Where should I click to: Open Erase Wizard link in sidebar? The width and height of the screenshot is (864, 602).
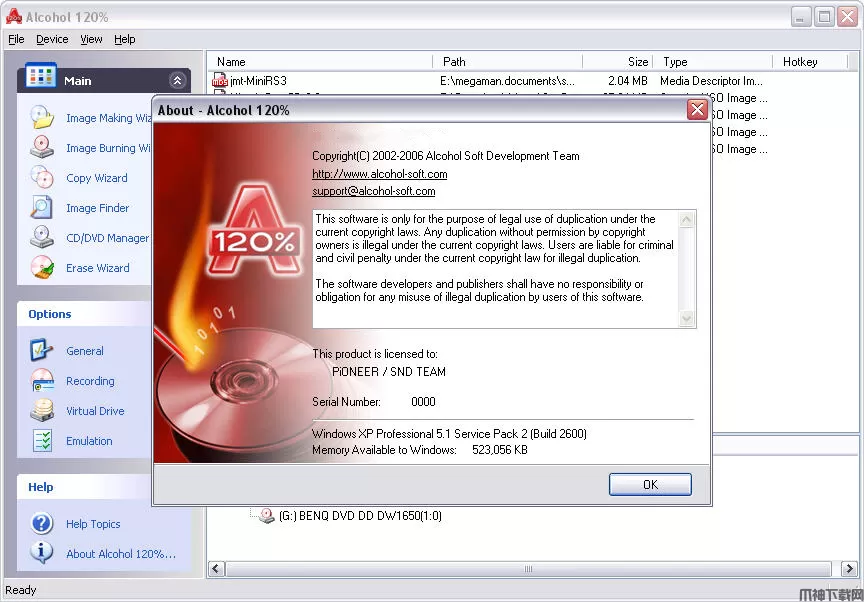(x=98, y=268)
